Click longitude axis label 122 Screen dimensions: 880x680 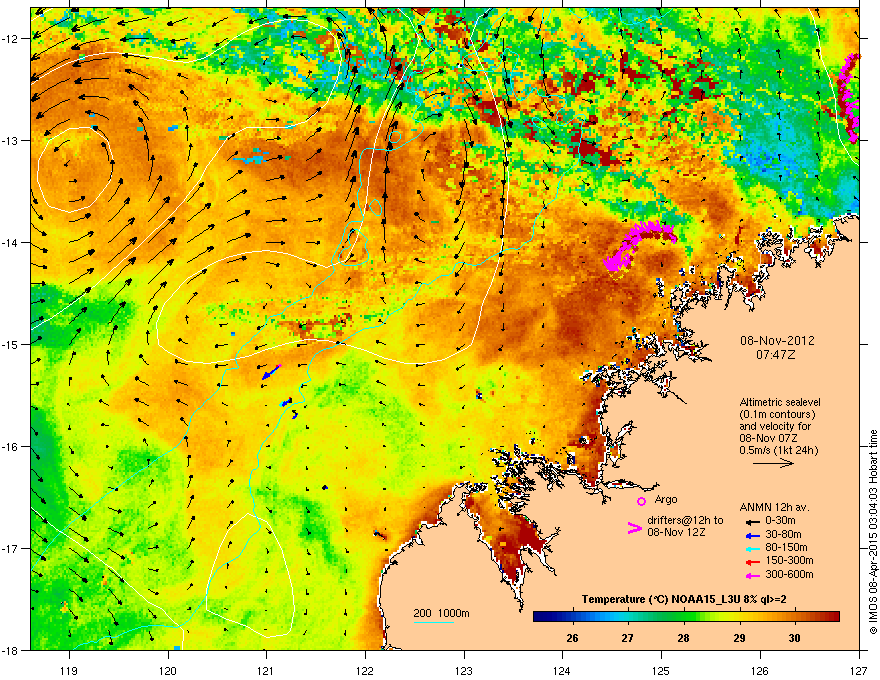tap(365, 670)
